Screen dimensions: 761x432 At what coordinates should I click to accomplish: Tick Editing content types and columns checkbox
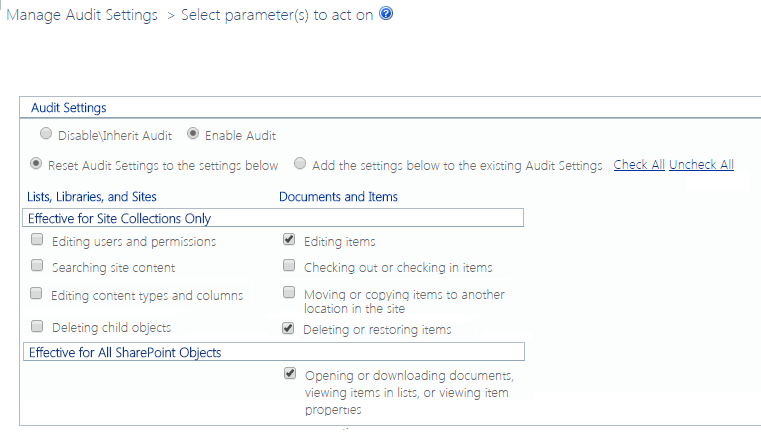coord(37,294)
